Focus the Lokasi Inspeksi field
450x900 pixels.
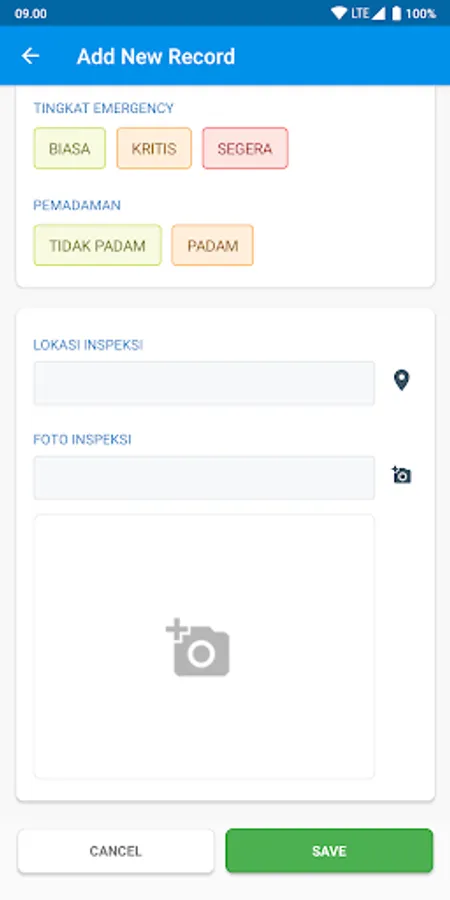pos(204,383)
